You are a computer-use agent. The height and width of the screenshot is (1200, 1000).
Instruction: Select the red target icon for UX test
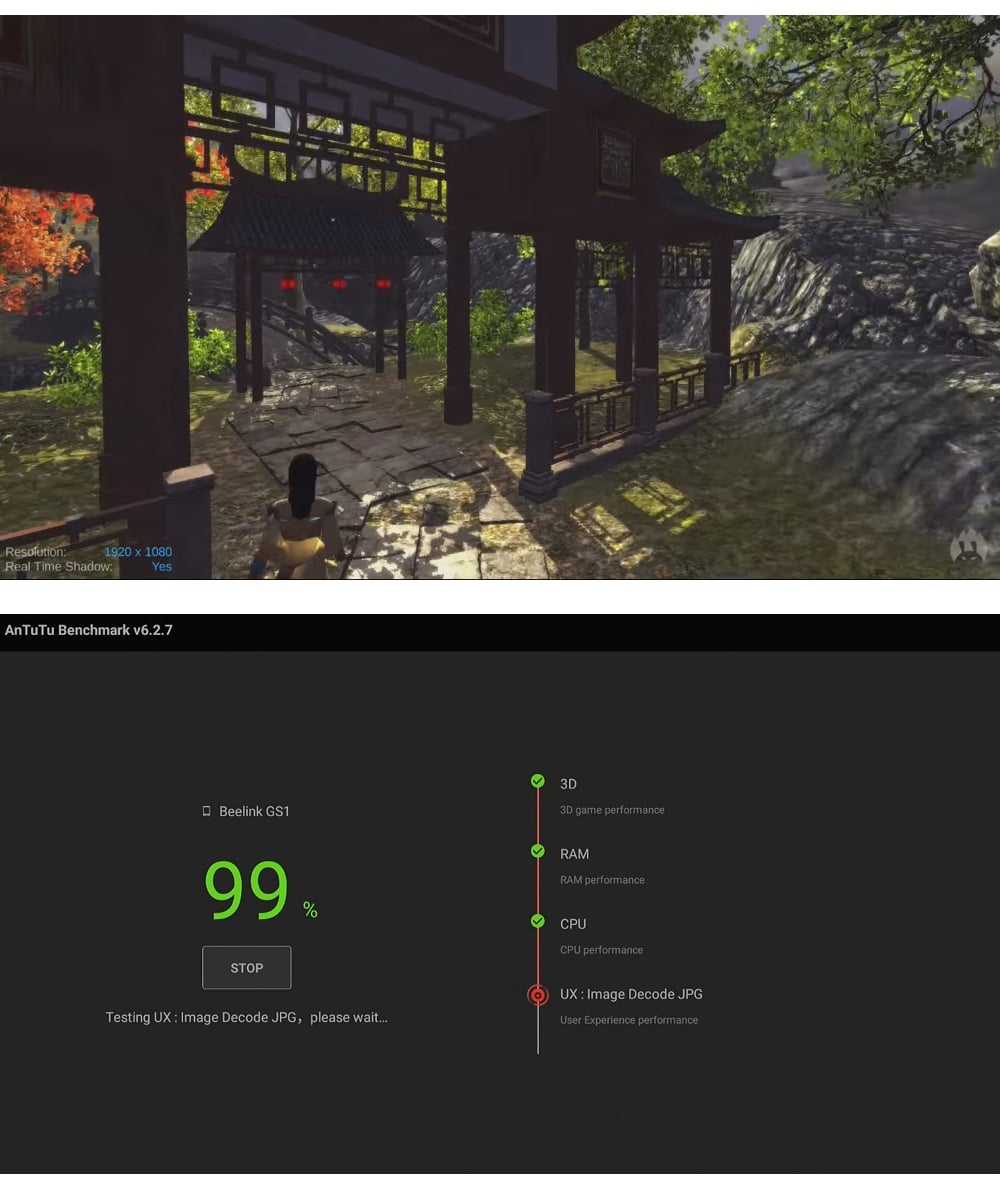pyautogui.click(x=538, y=995)
